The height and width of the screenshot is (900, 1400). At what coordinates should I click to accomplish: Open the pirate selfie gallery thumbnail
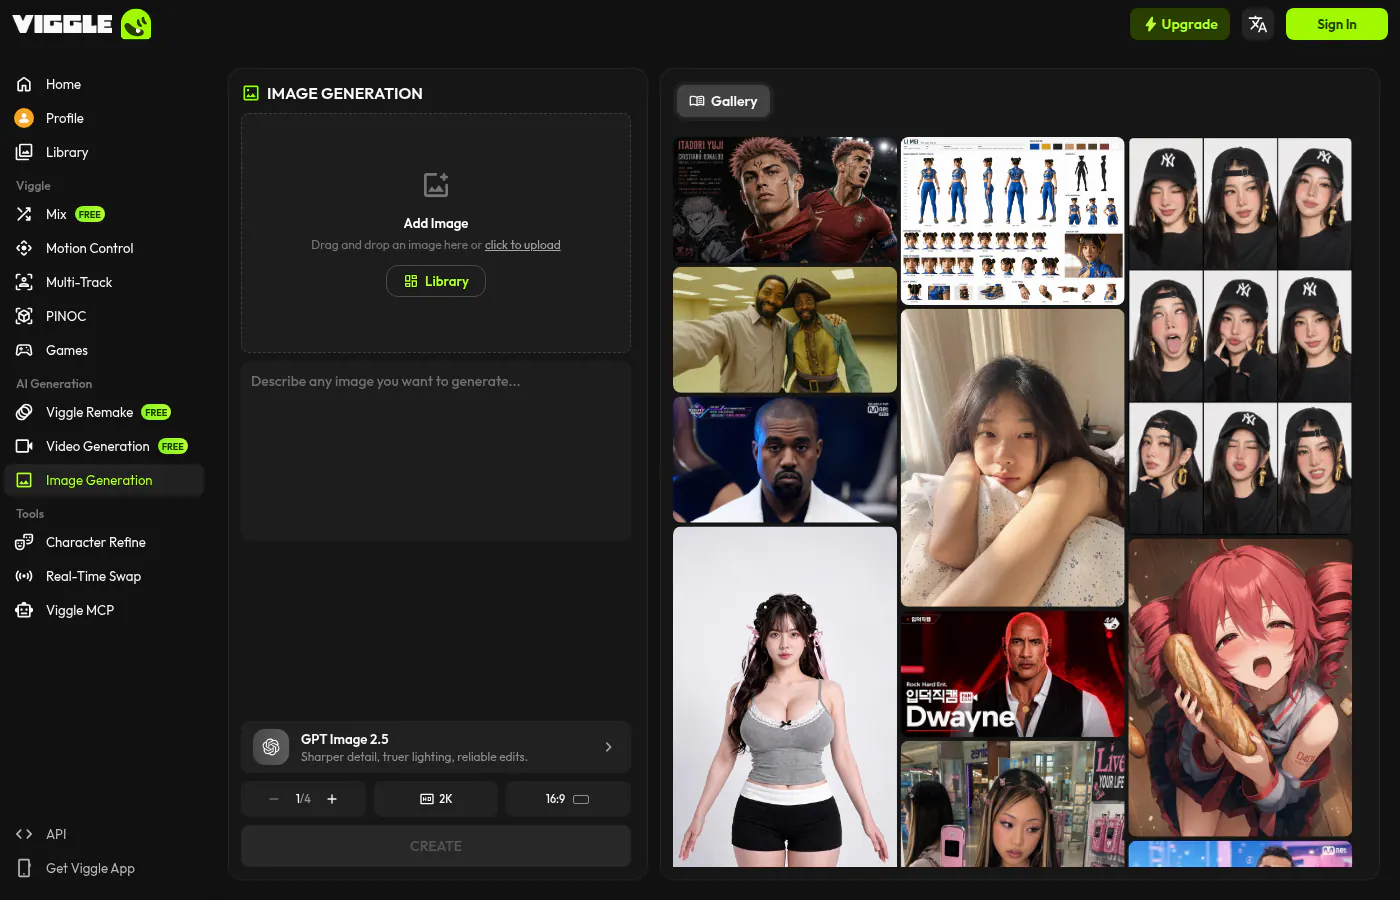pos(785,330)
